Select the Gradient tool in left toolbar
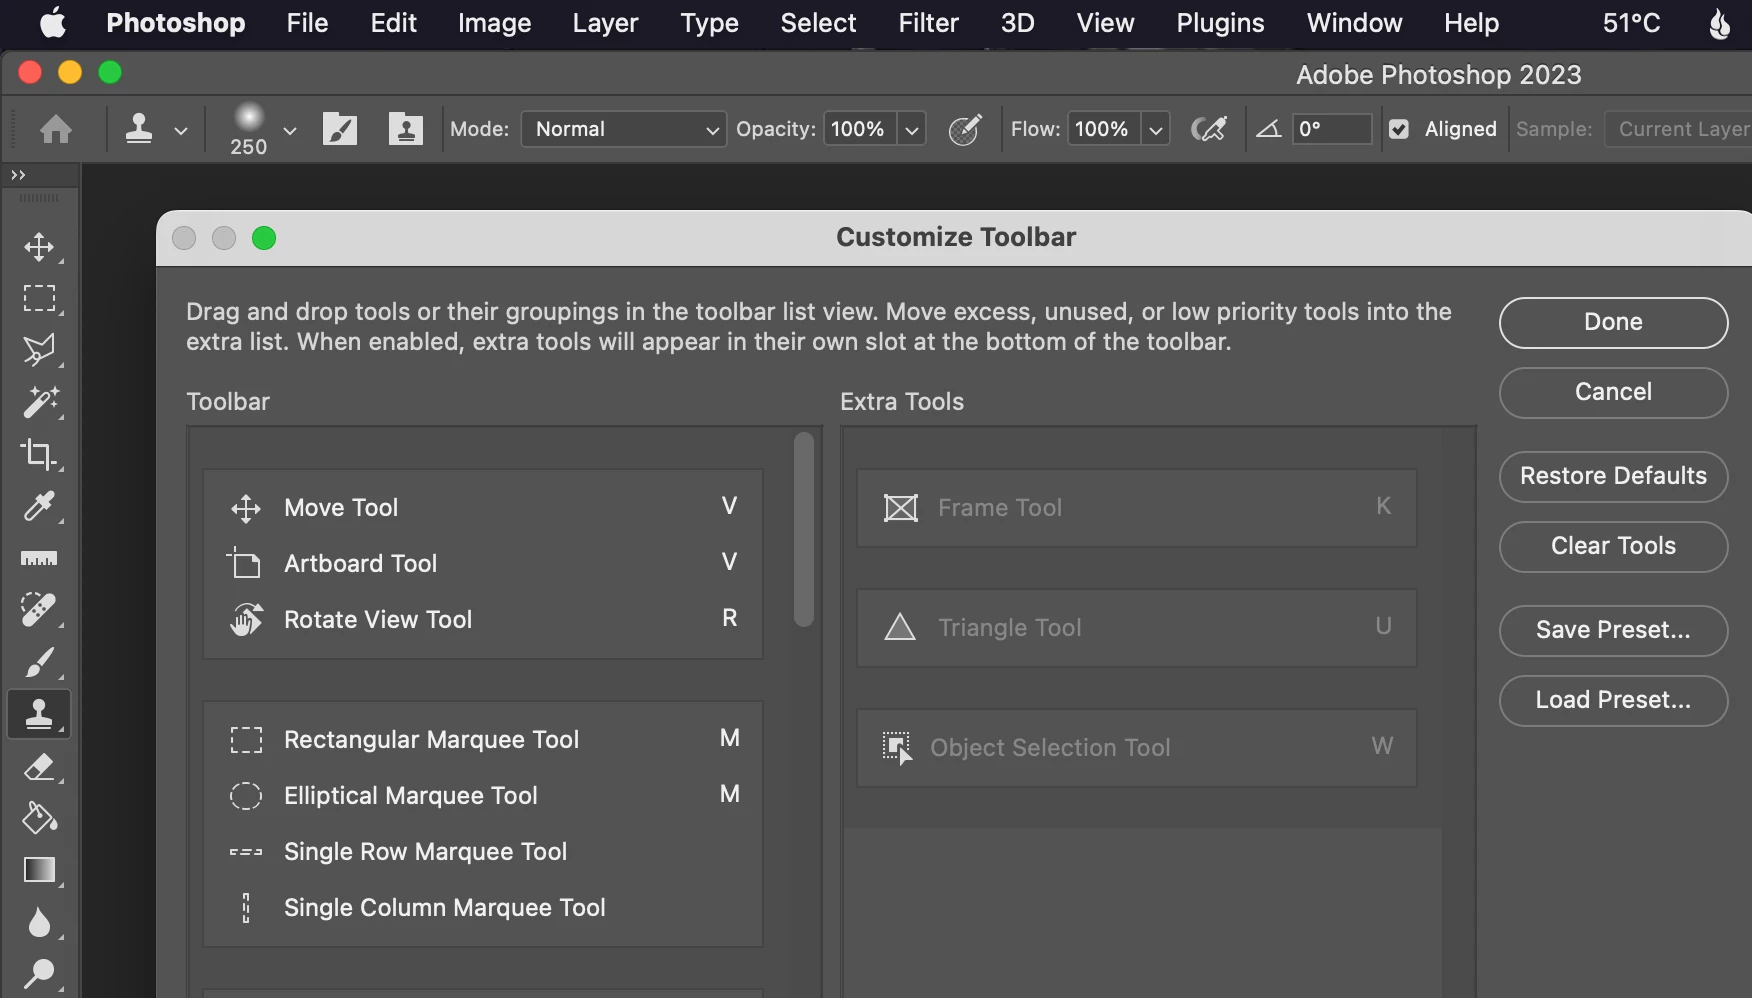Image resolution: width=1752 pixels, height=998 pixels. [39, 870]
